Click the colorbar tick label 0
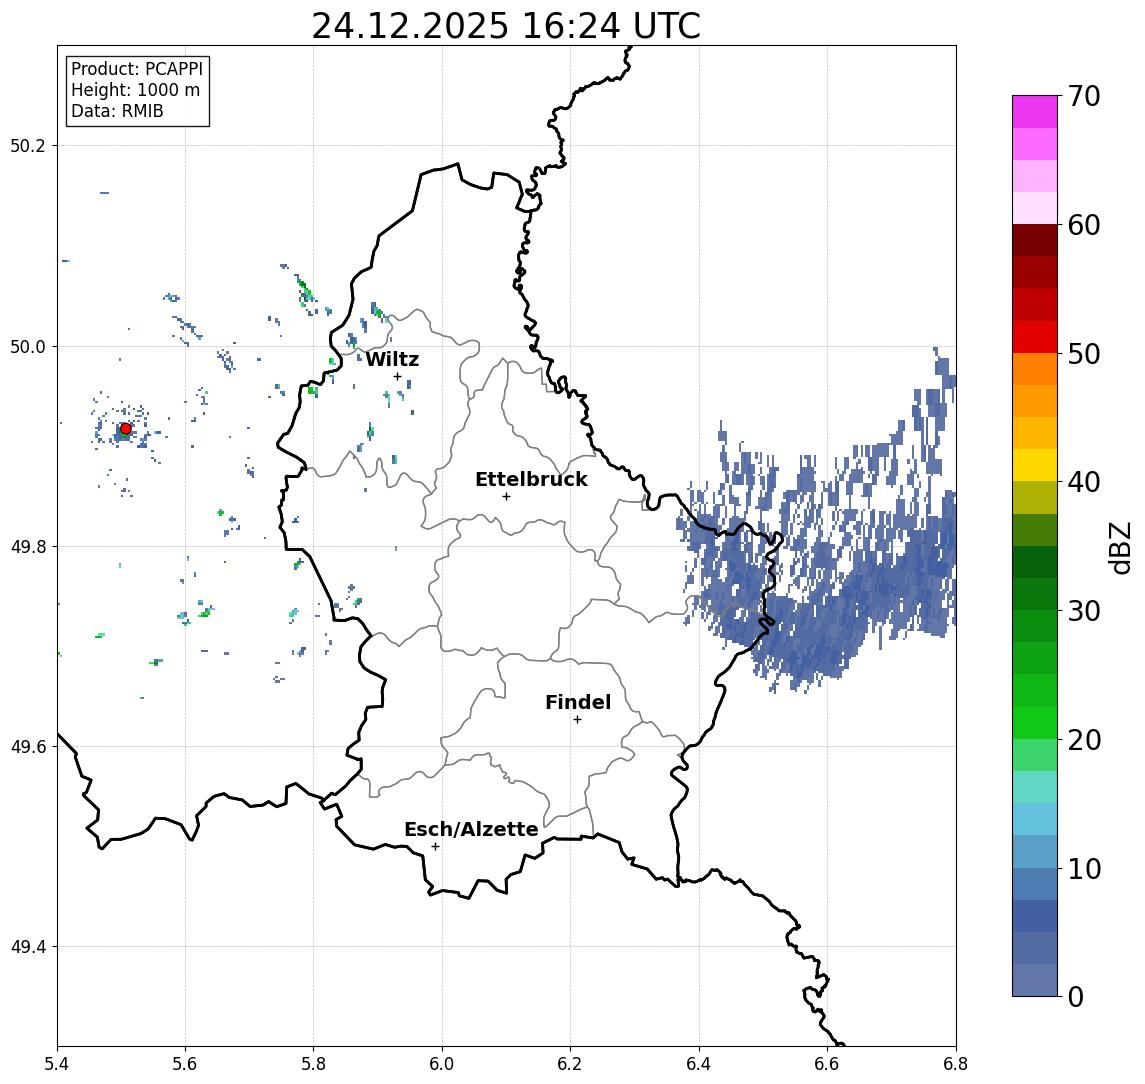1145x1084 pixels. tap(1076, 996)
